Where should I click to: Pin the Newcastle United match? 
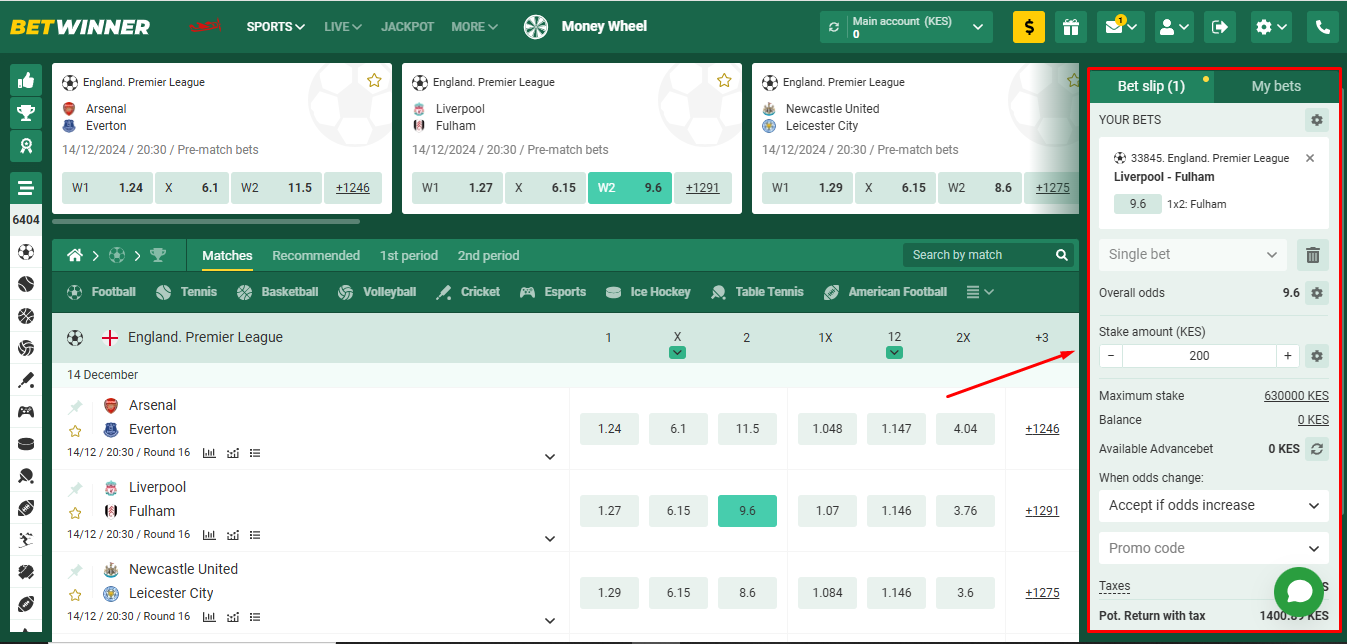point(75,571)
